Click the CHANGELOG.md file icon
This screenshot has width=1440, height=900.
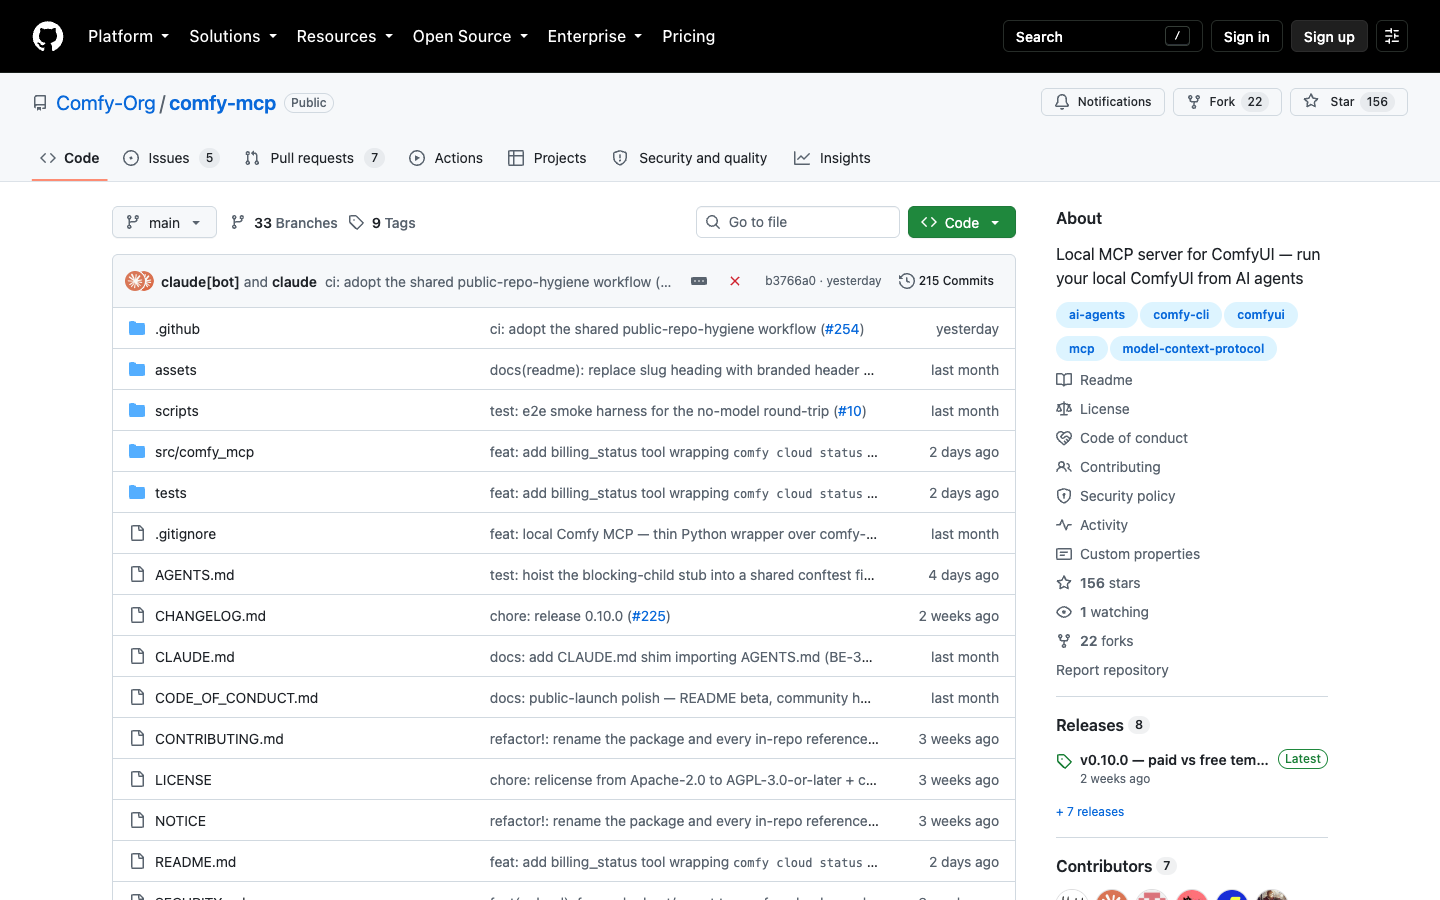point(137,616)
